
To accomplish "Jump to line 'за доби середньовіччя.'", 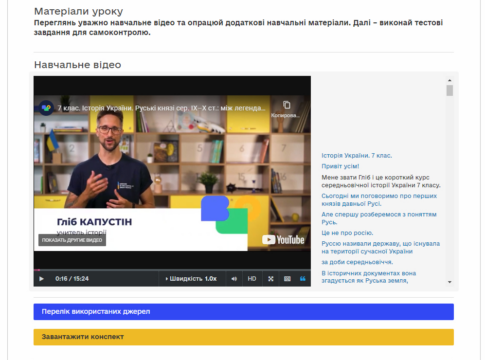I will coord(357,262).
